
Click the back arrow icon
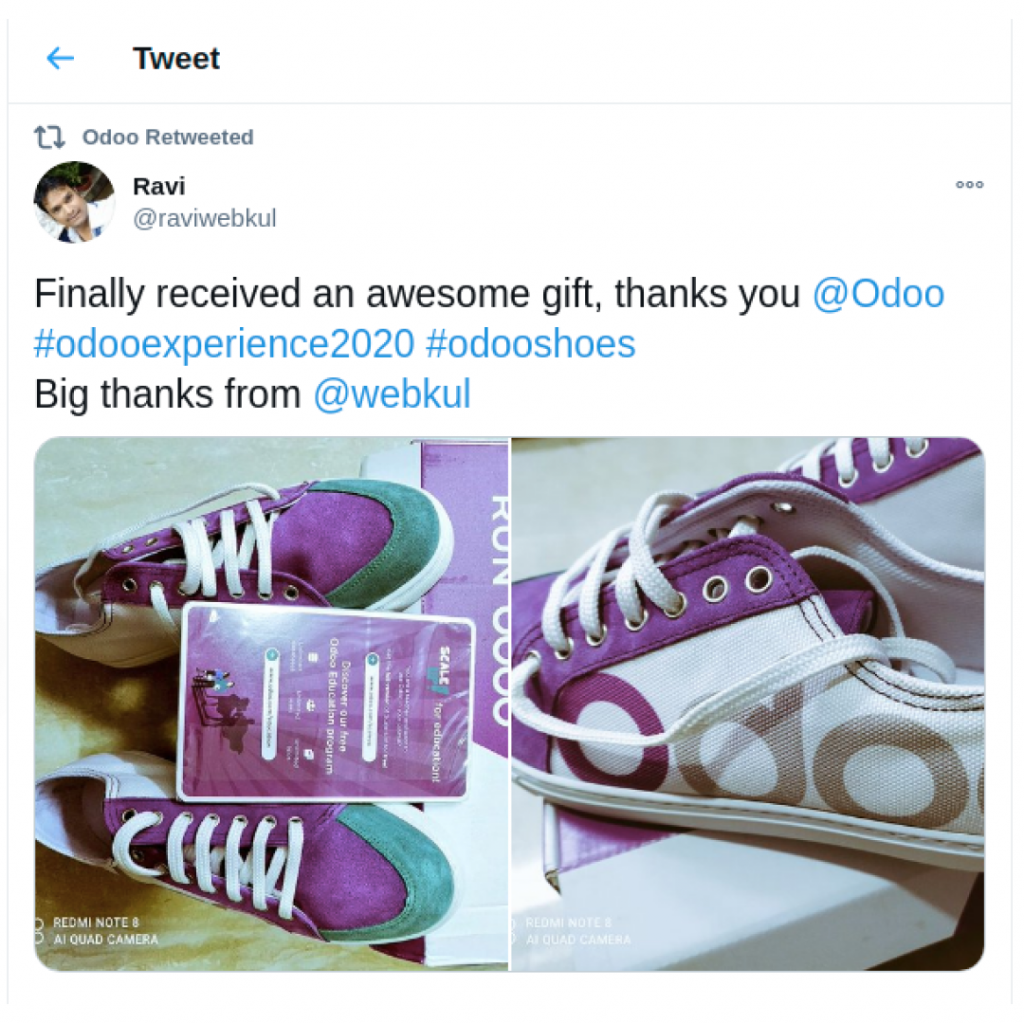pyautogui.click(x=61, y=59)
